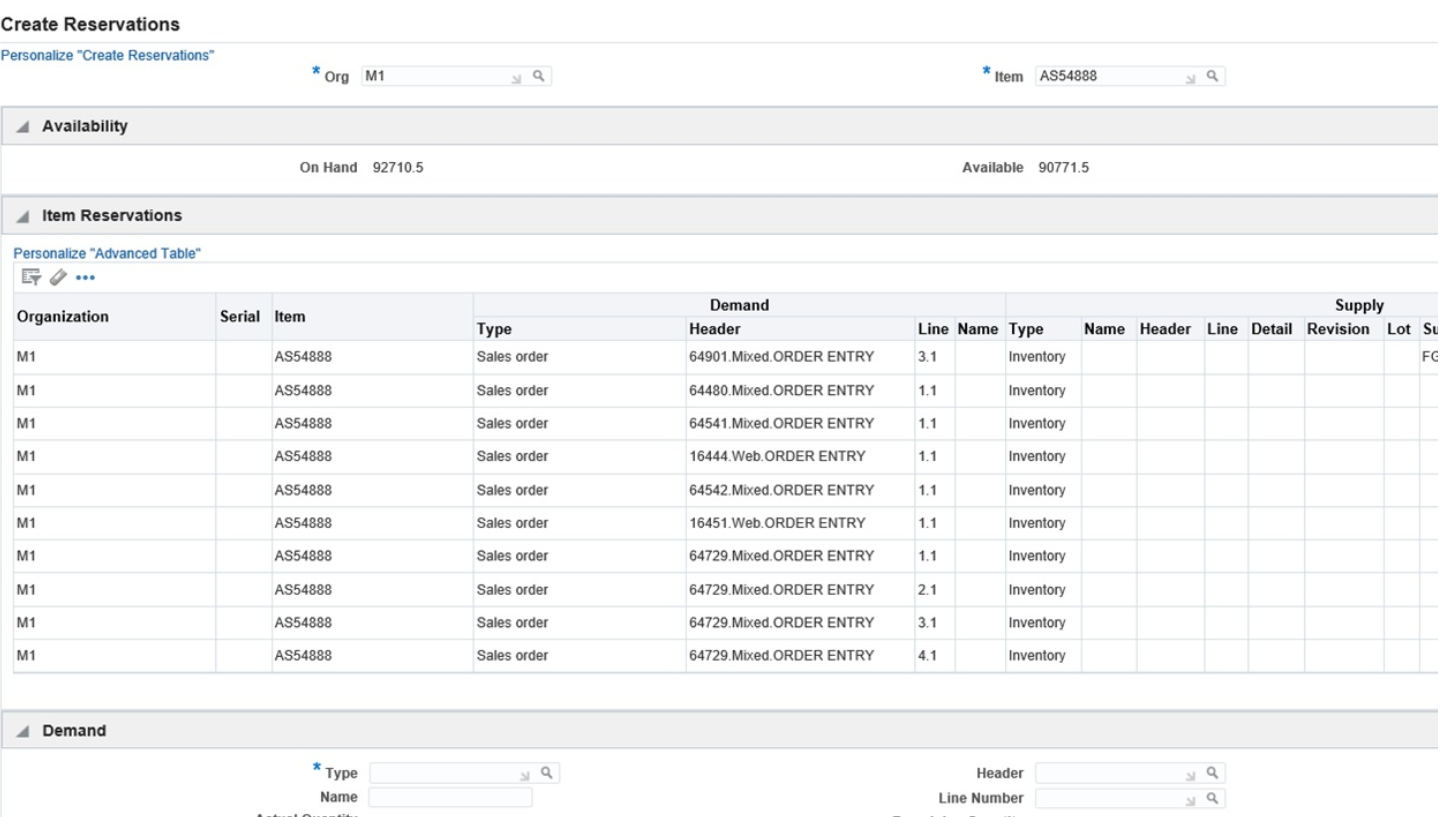Click the search magnifier beside Header field
Screen dimensions: 1446x817
(x=1211, y=773)
